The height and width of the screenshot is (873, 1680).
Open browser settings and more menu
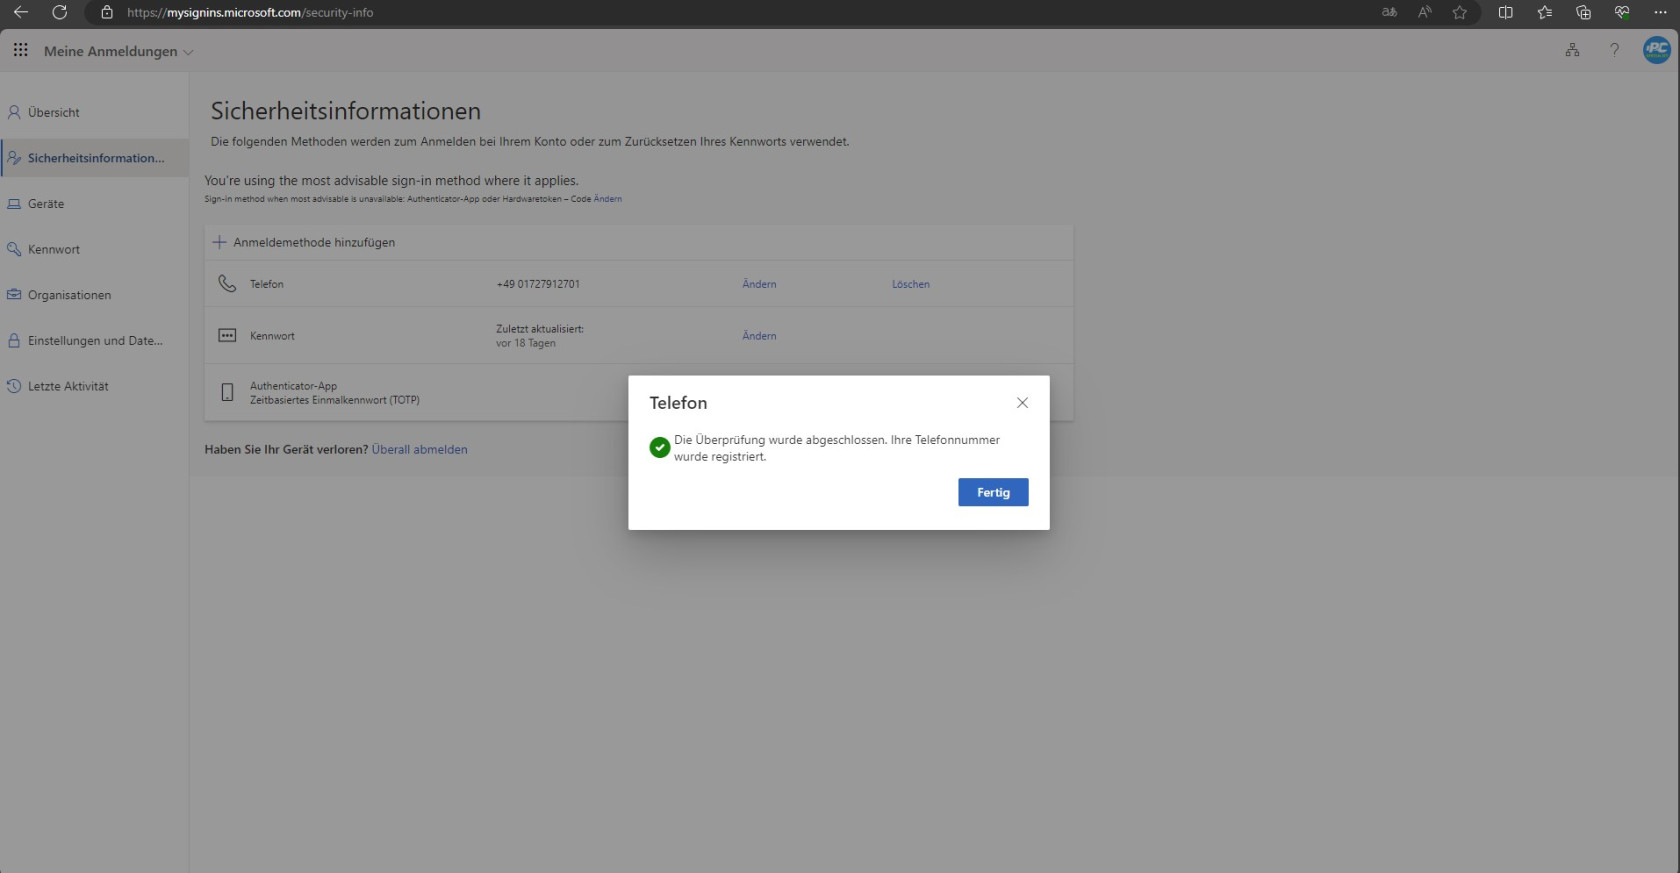[1660, 13]
